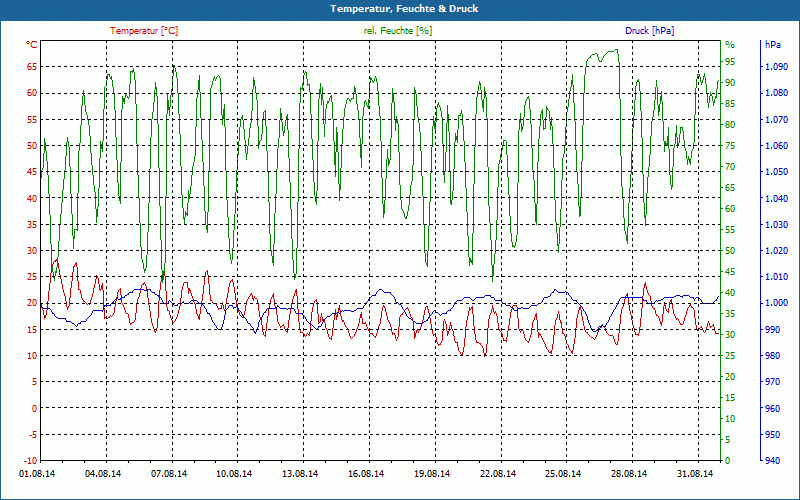Click the date label '25.08.14'

[563, 474]
